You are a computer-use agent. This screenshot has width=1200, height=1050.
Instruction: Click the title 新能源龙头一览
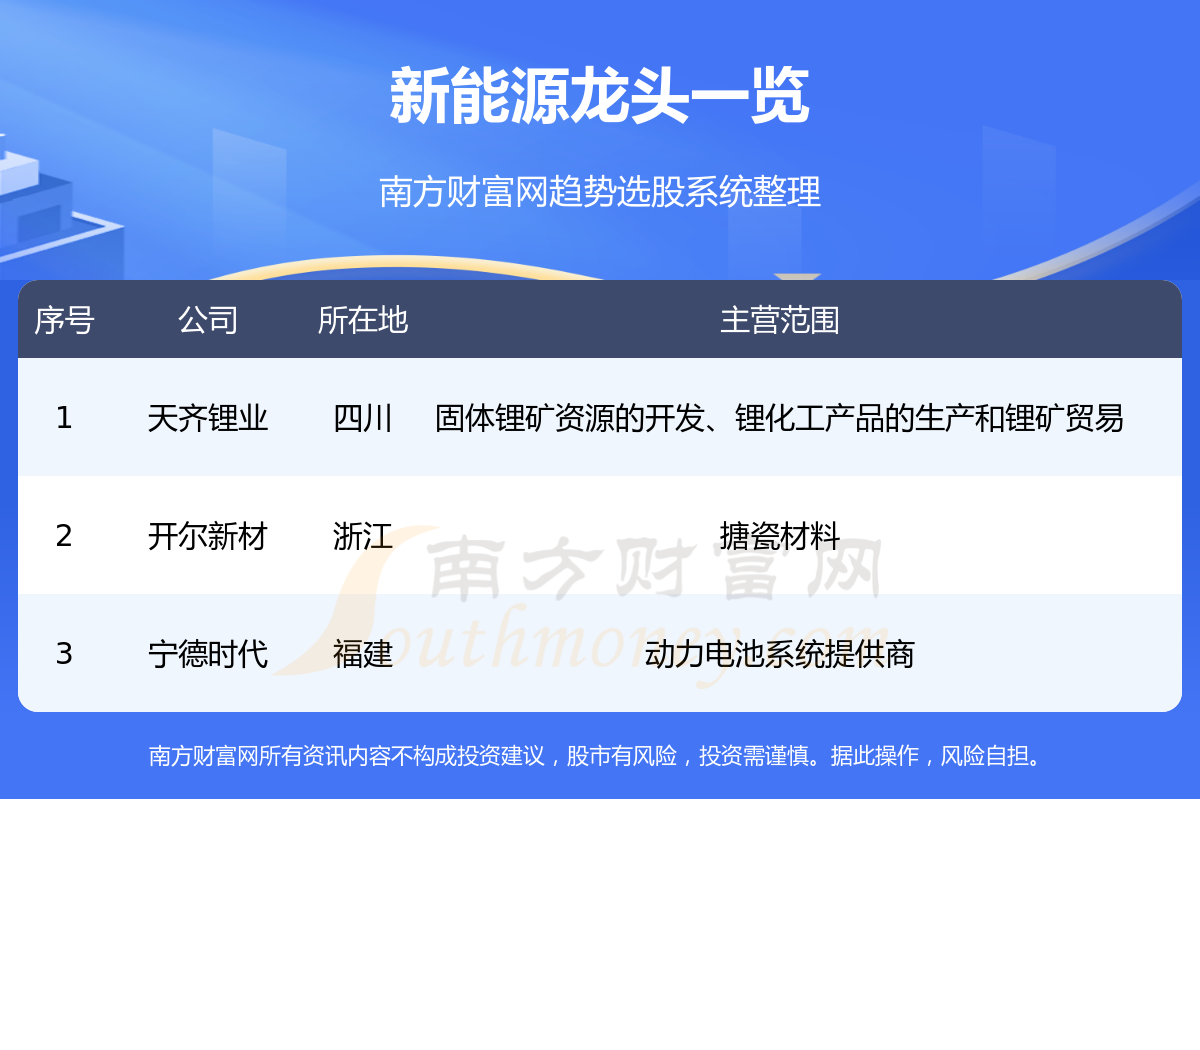pyautogui.click(x=600, y=97)
